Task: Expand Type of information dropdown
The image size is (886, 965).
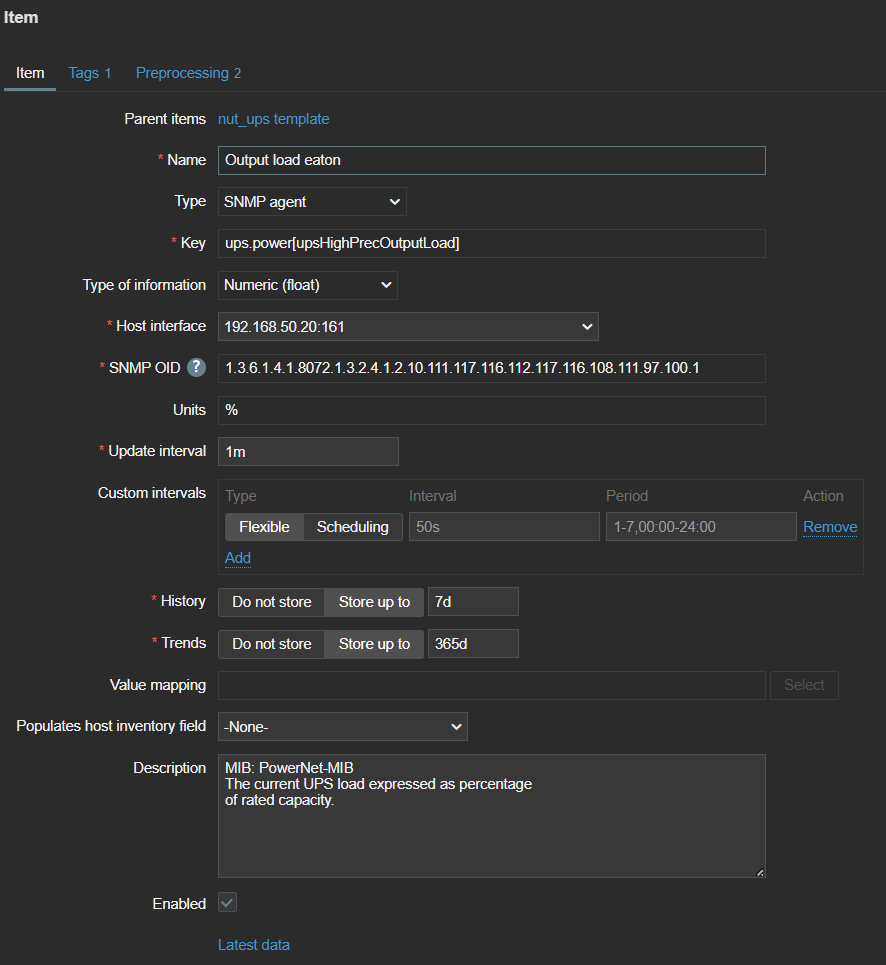Action: tap(308, 285)
